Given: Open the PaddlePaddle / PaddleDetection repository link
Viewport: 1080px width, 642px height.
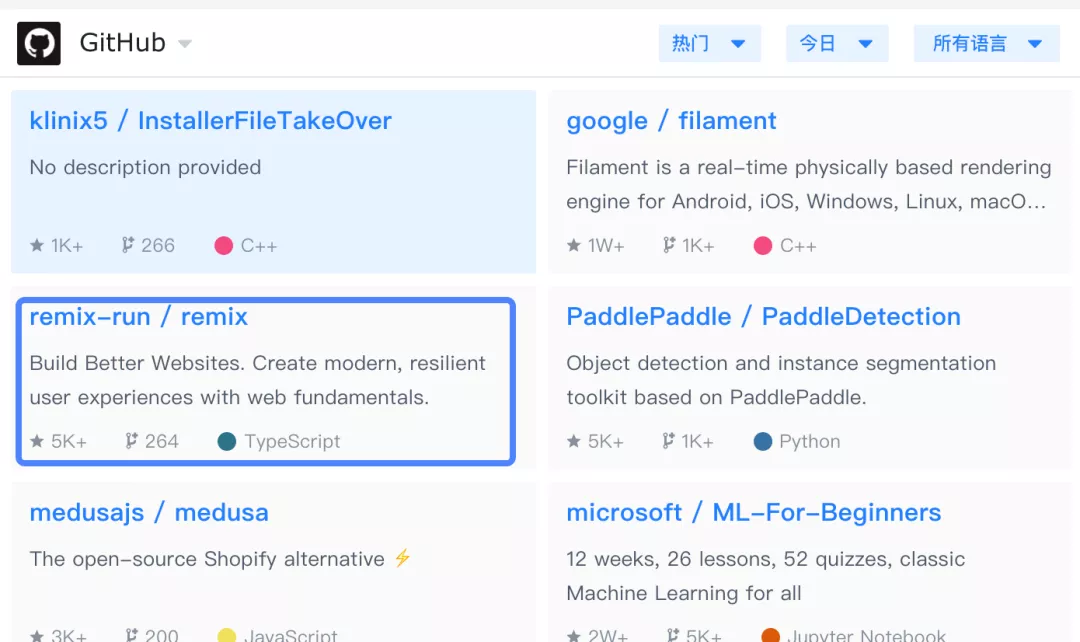Looking at the screenshot, I should point(763,316).
